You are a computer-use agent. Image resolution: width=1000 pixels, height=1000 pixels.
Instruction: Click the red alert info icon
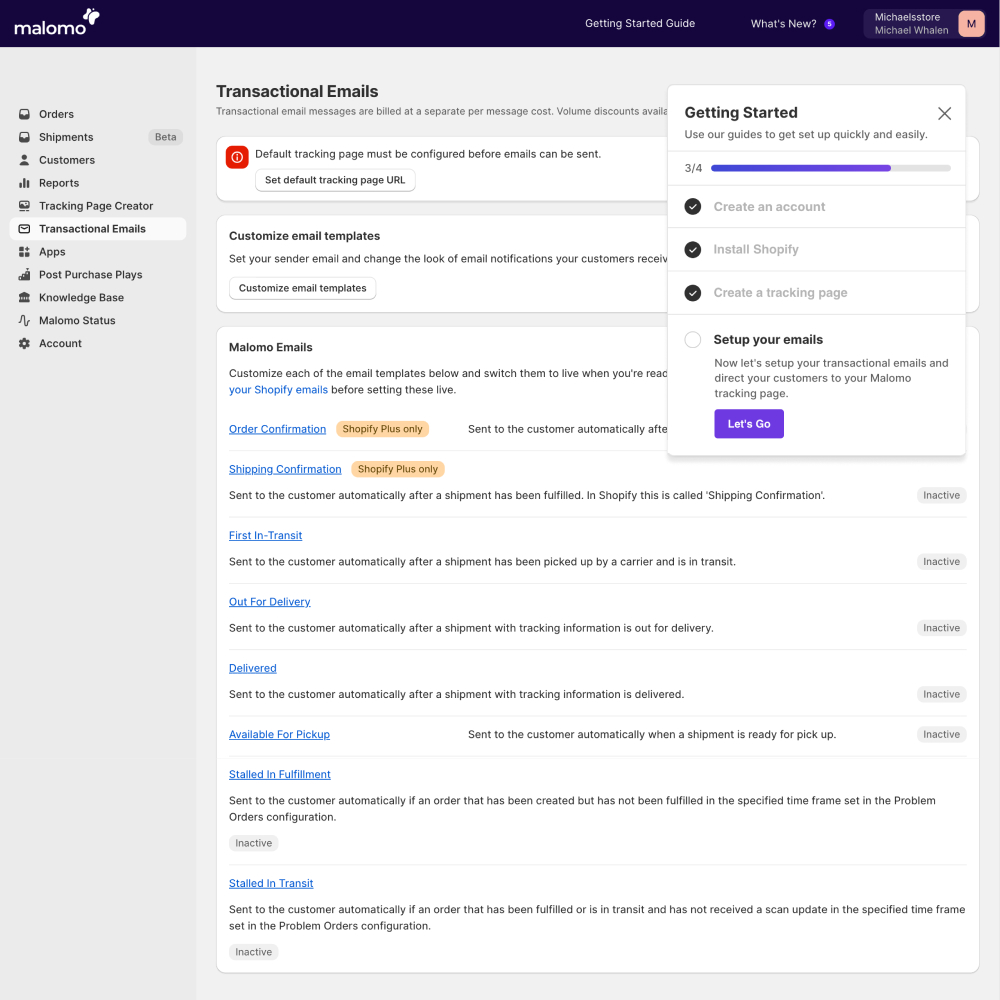coord(237,157)
